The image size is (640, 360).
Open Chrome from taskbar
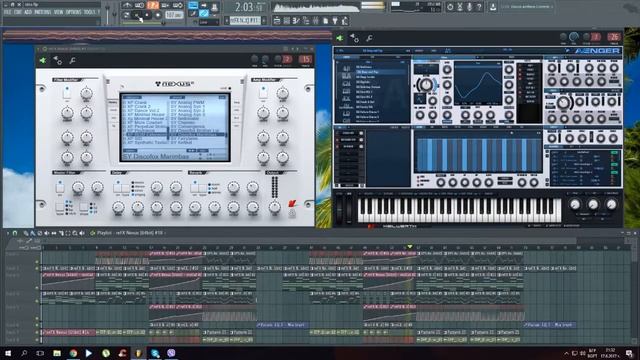point(73,353)
